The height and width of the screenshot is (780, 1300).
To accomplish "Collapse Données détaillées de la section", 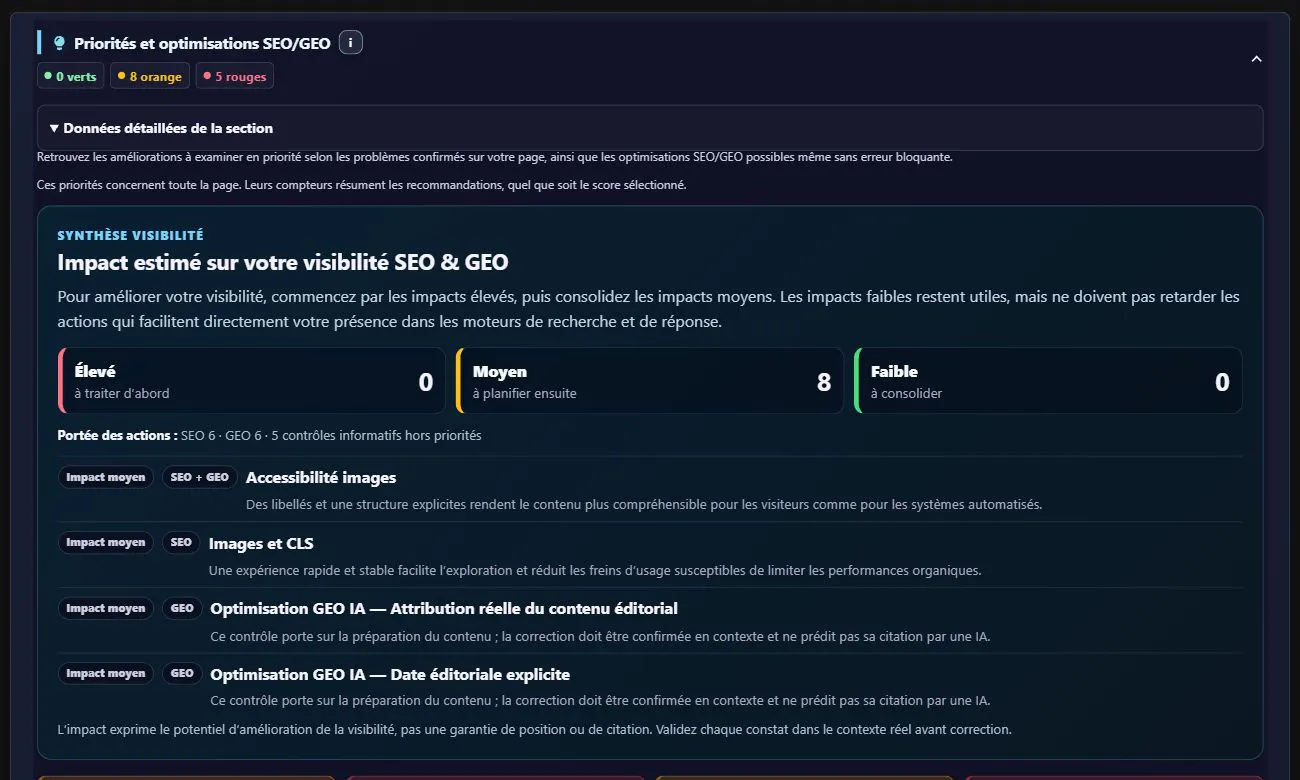I will click(x=650, y=128).
